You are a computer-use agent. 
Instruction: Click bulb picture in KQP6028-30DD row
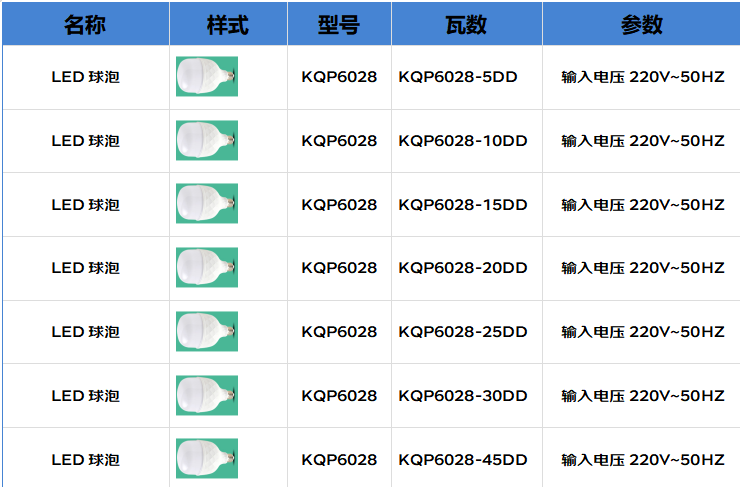(207, 395)
